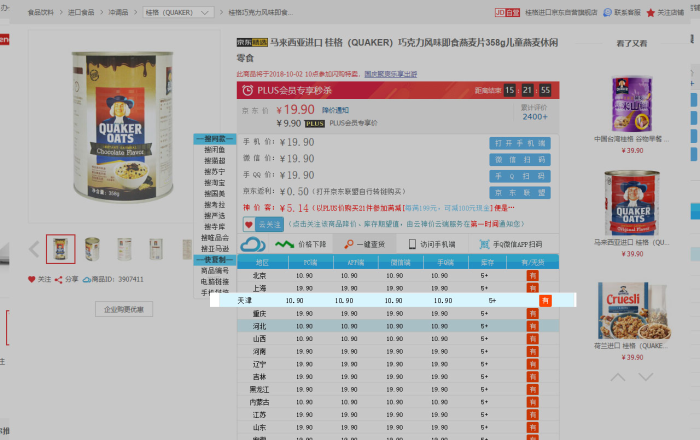Select the 重庆 row in the region table
This screenshot has height=440, width=700.
(398, 314)
